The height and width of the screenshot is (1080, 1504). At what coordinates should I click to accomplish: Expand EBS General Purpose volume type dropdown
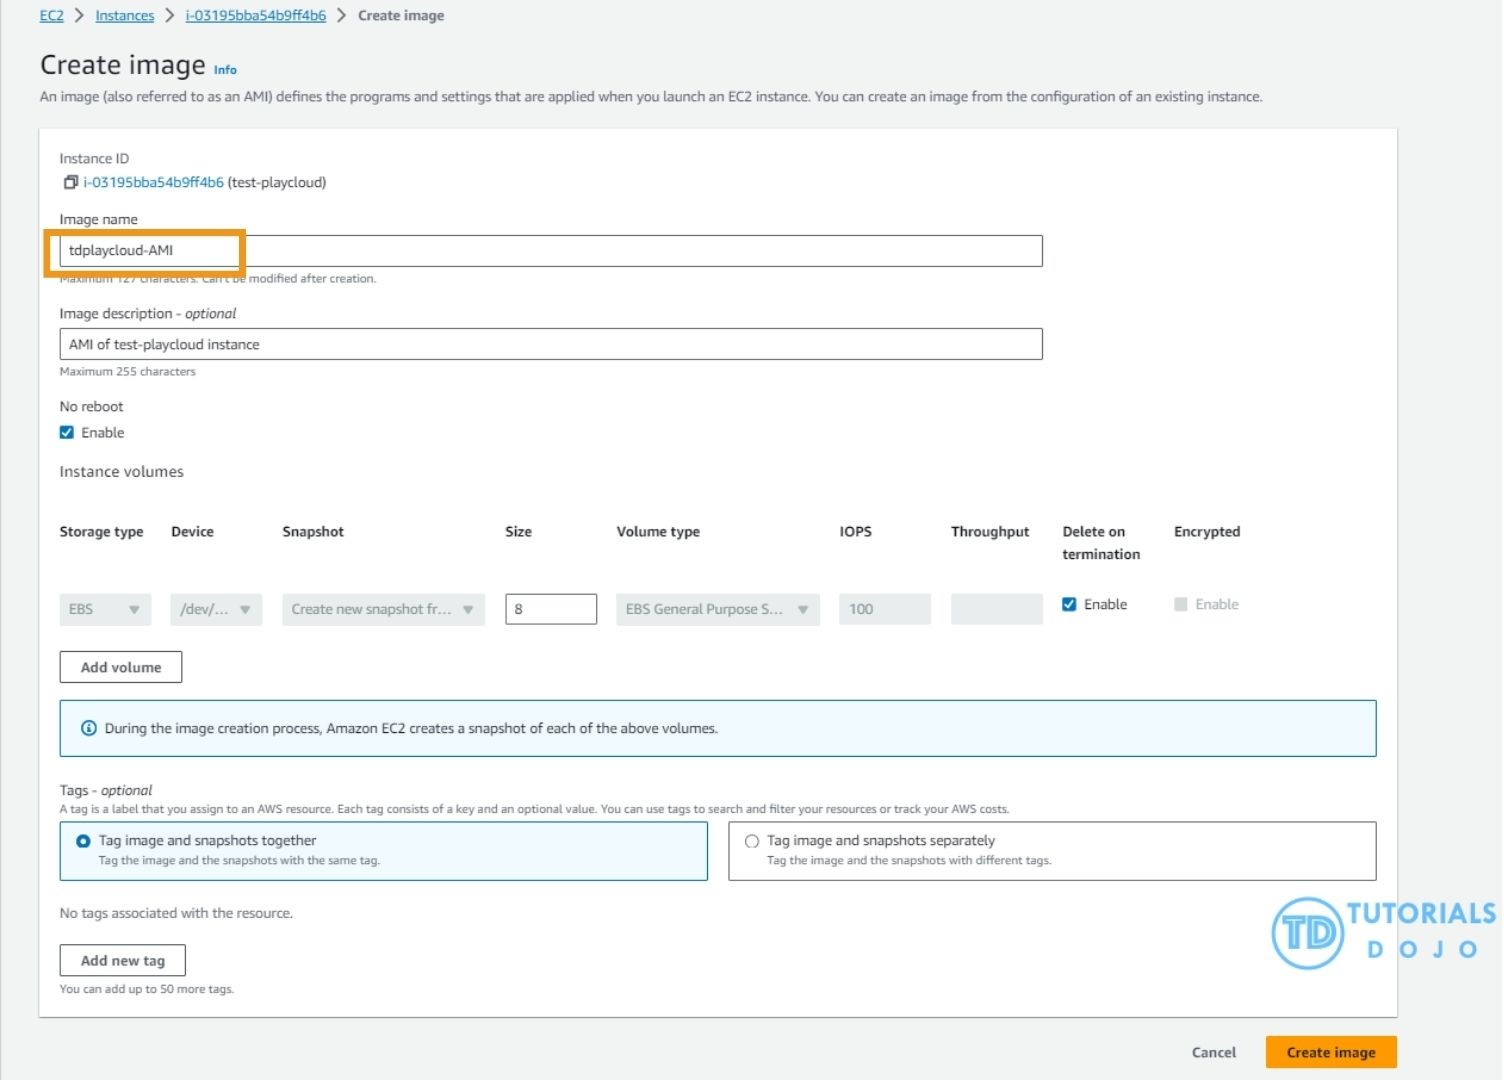(x=717, y=609)
